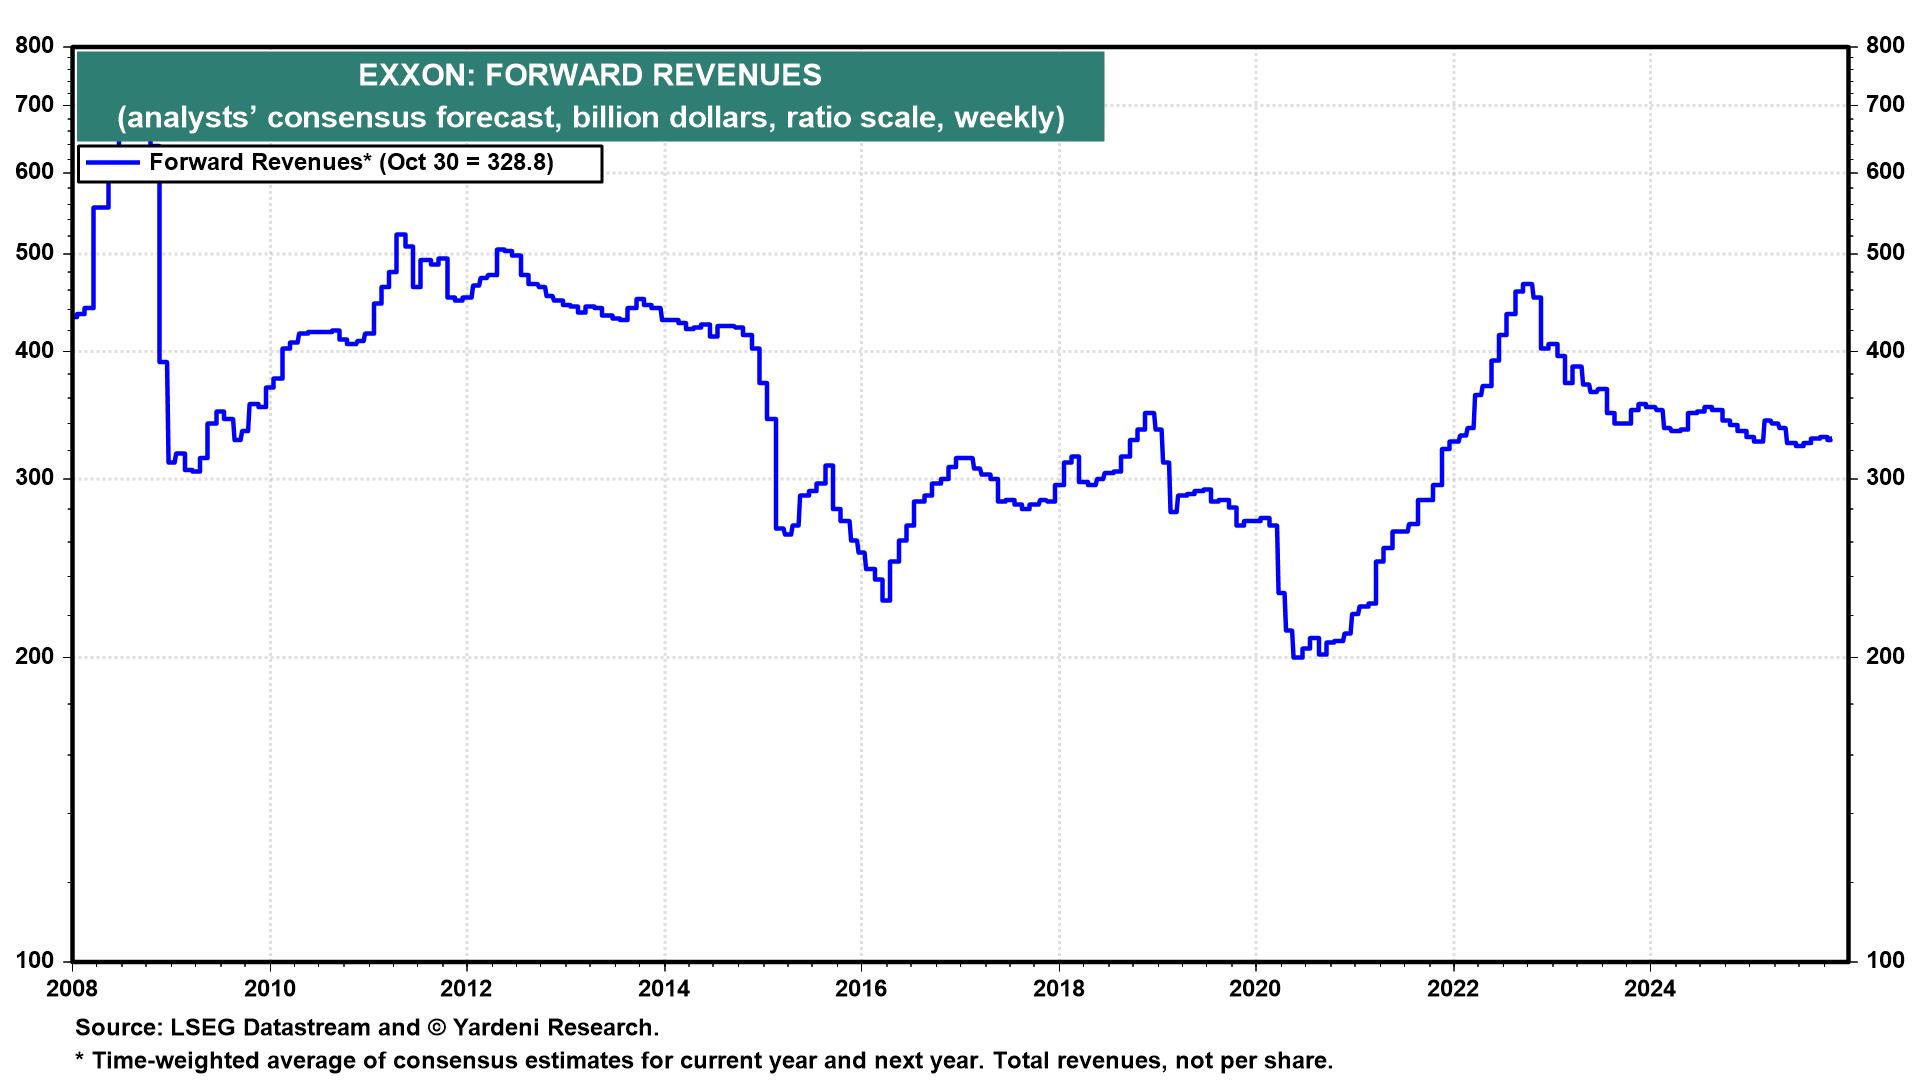Screen dimensions: 1920x1080
Task: Click the blue legend line swatch
Action: [112, 163]
